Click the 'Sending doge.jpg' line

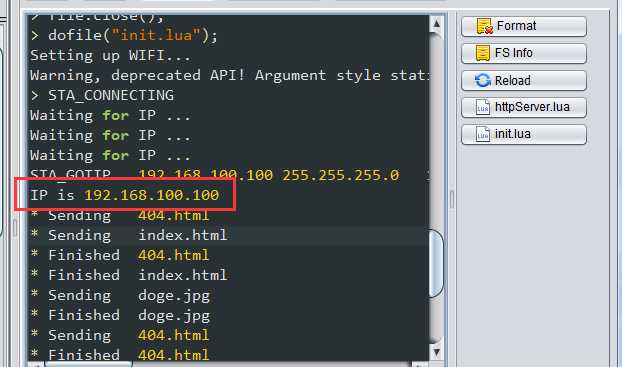pos(121,295)
